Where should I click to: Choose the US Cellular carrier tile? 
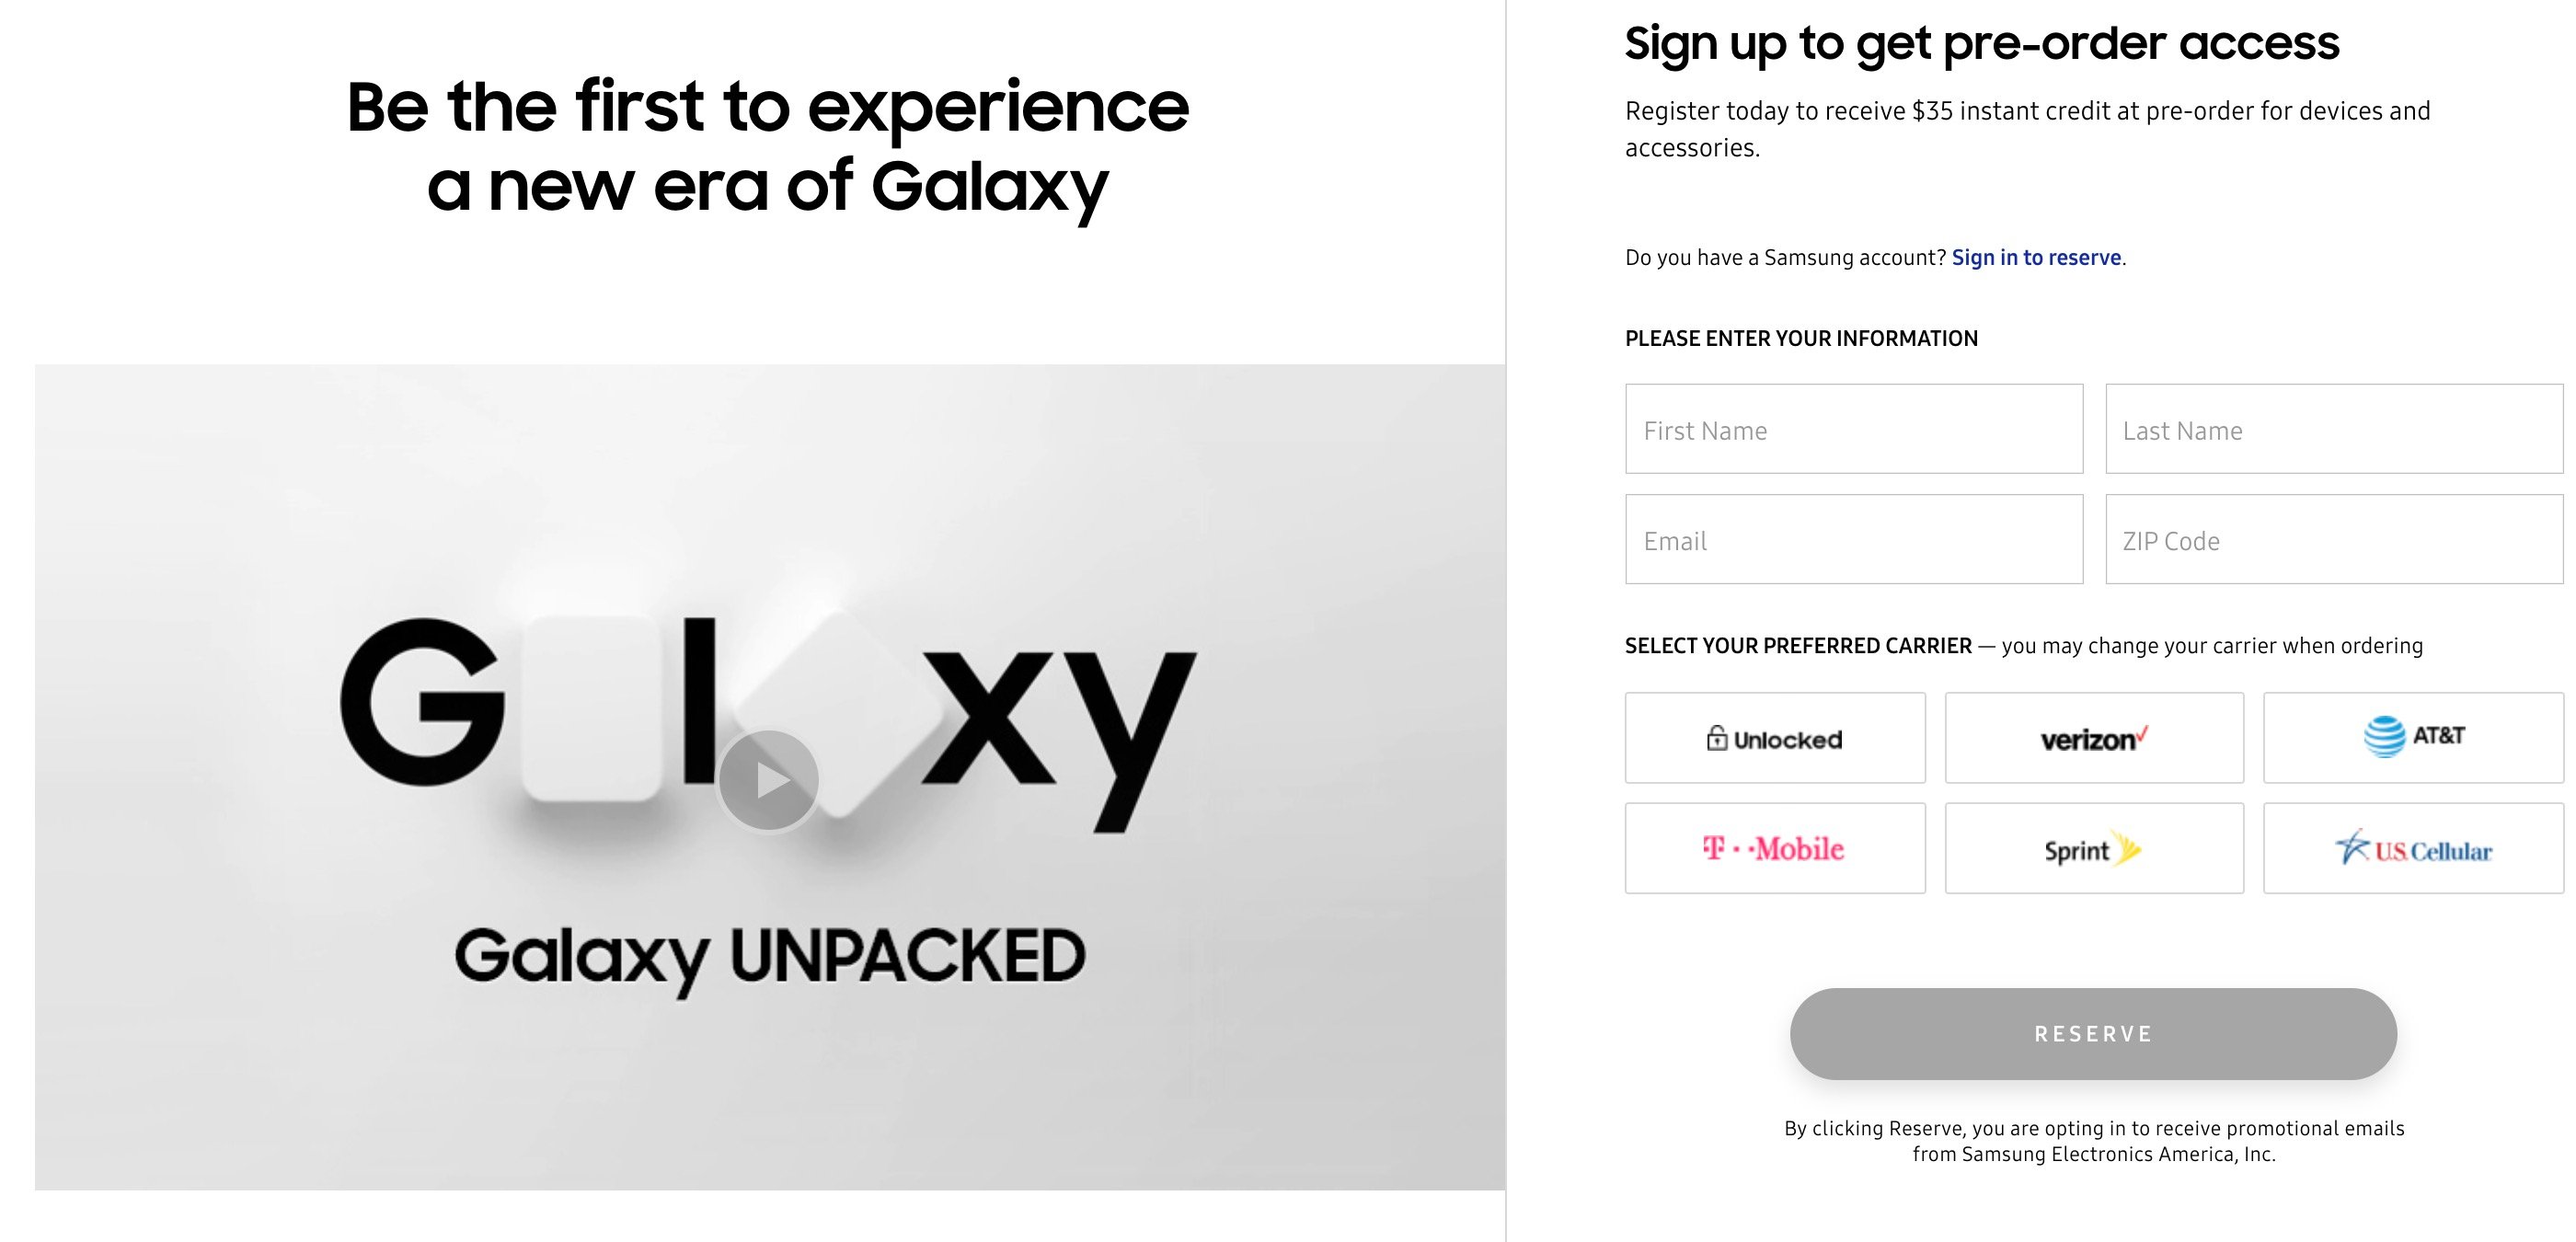(x=2413, y=848)
